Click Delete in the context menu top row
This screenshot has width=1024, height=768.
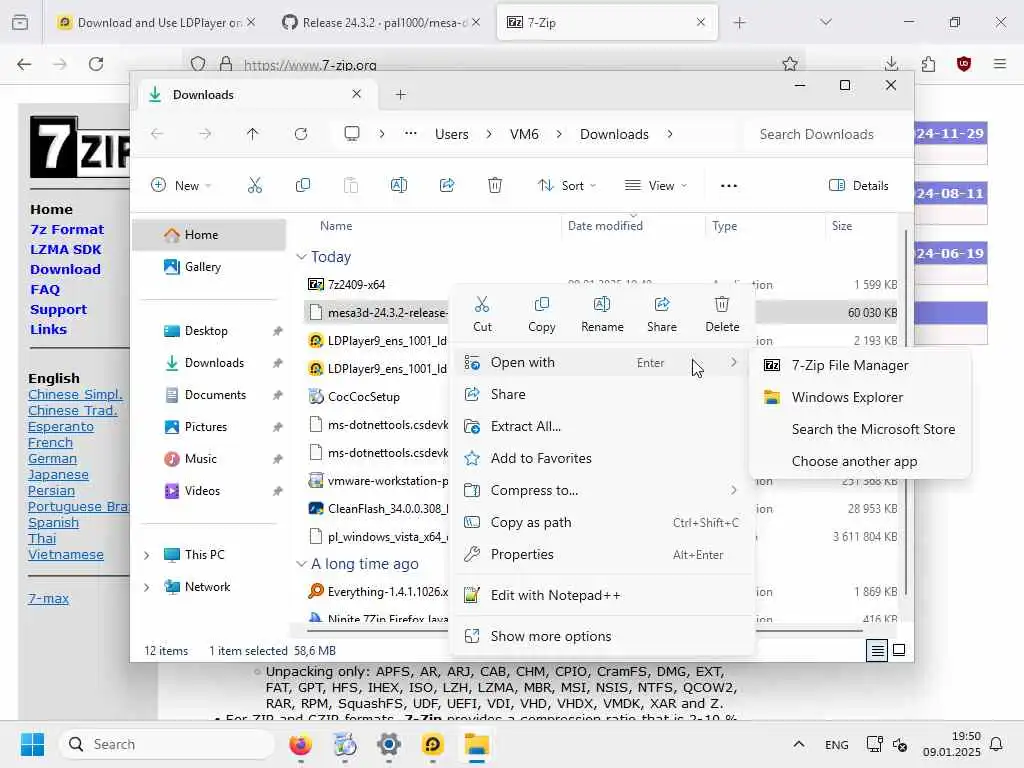(722, 314)
